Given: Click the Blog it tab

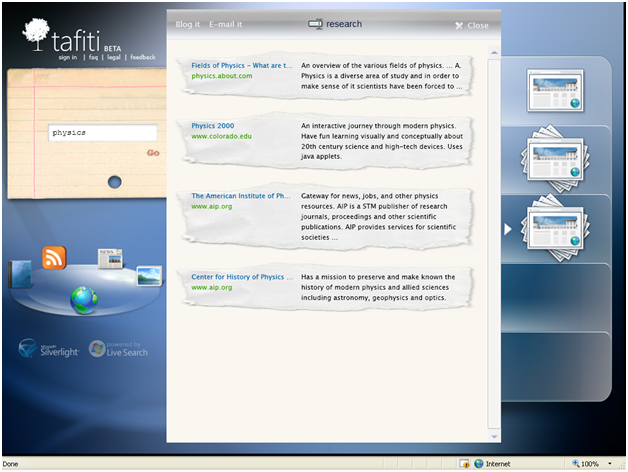Looking at the screenshot, I should point(187,24).
